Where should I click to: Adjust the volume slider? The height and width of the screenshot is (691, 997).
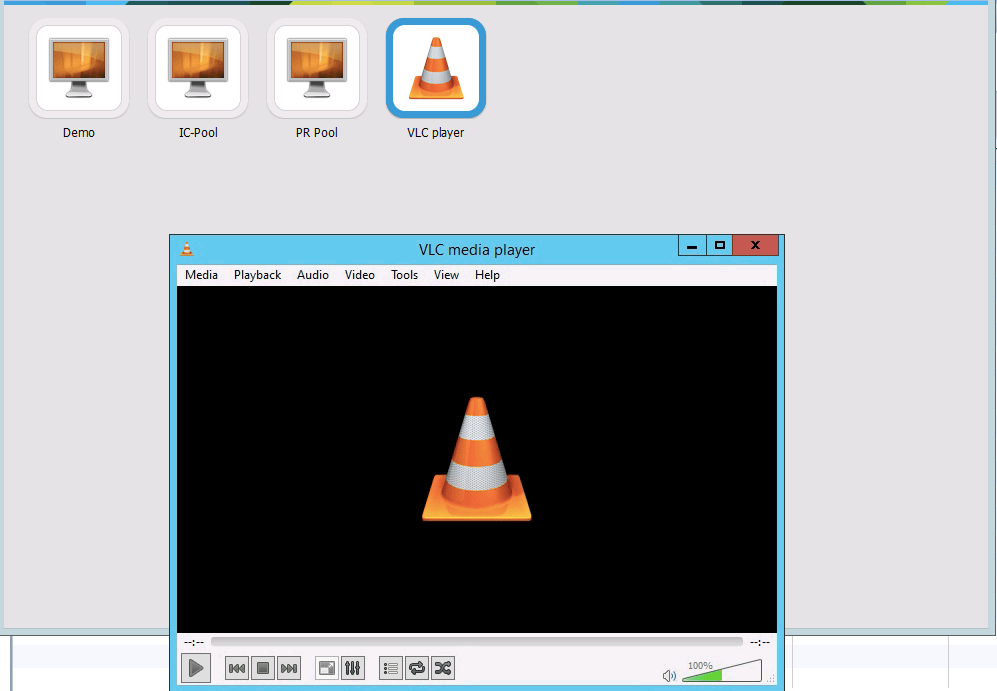pyautogui.click(x=721, y=672)
